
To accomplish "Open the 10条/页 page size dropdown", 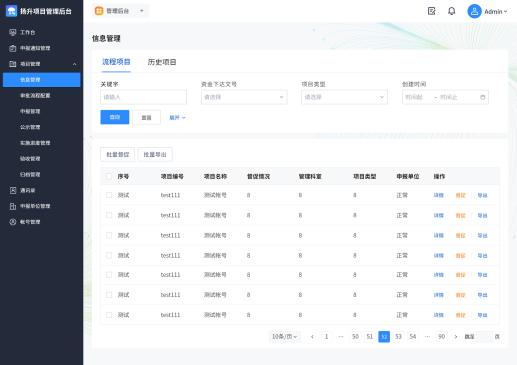I will (x=284, y=337).
